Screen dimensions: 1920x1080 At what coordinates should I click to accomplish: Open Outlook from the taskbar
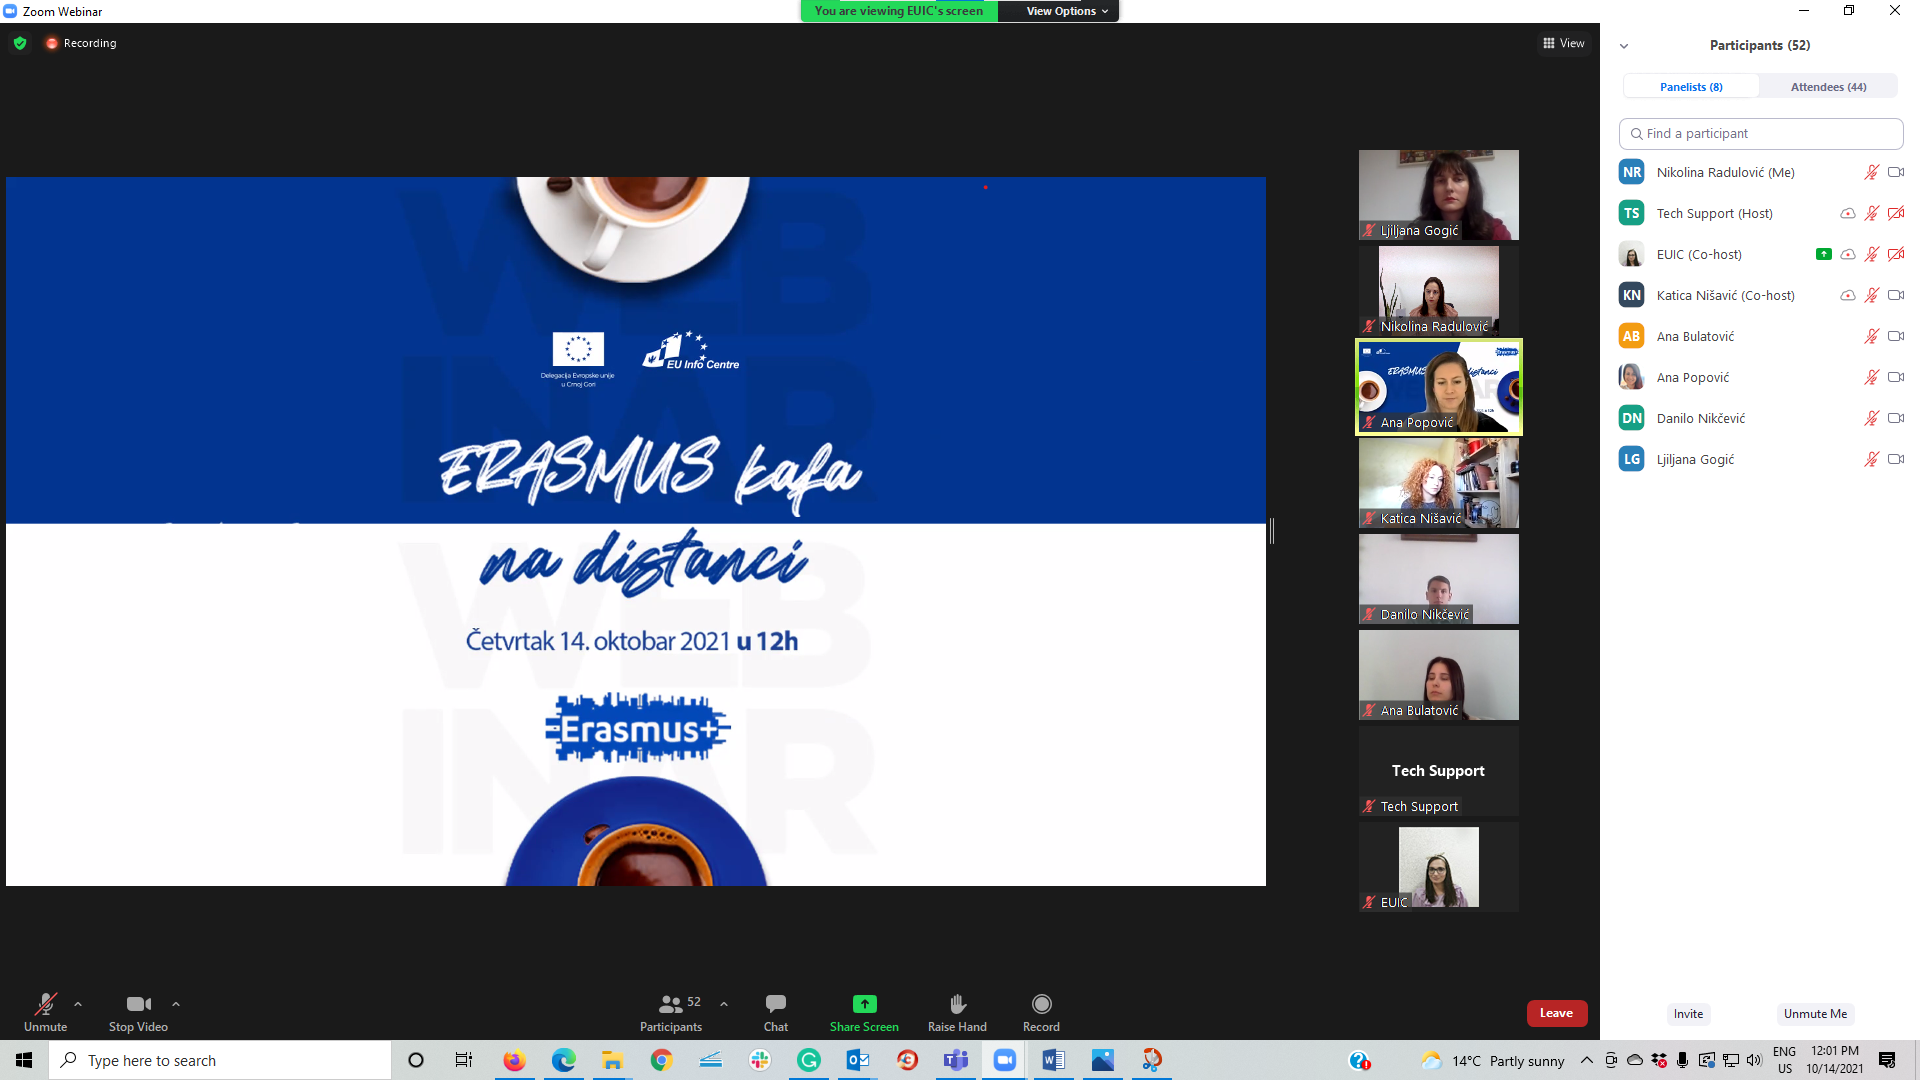858,1060
